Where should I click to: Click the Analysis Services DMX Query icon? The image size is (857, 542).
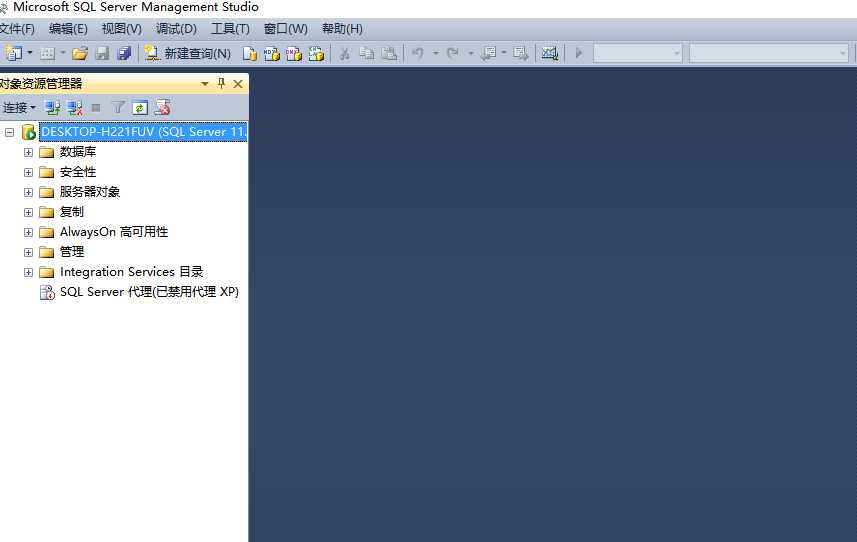pos(294,54)
